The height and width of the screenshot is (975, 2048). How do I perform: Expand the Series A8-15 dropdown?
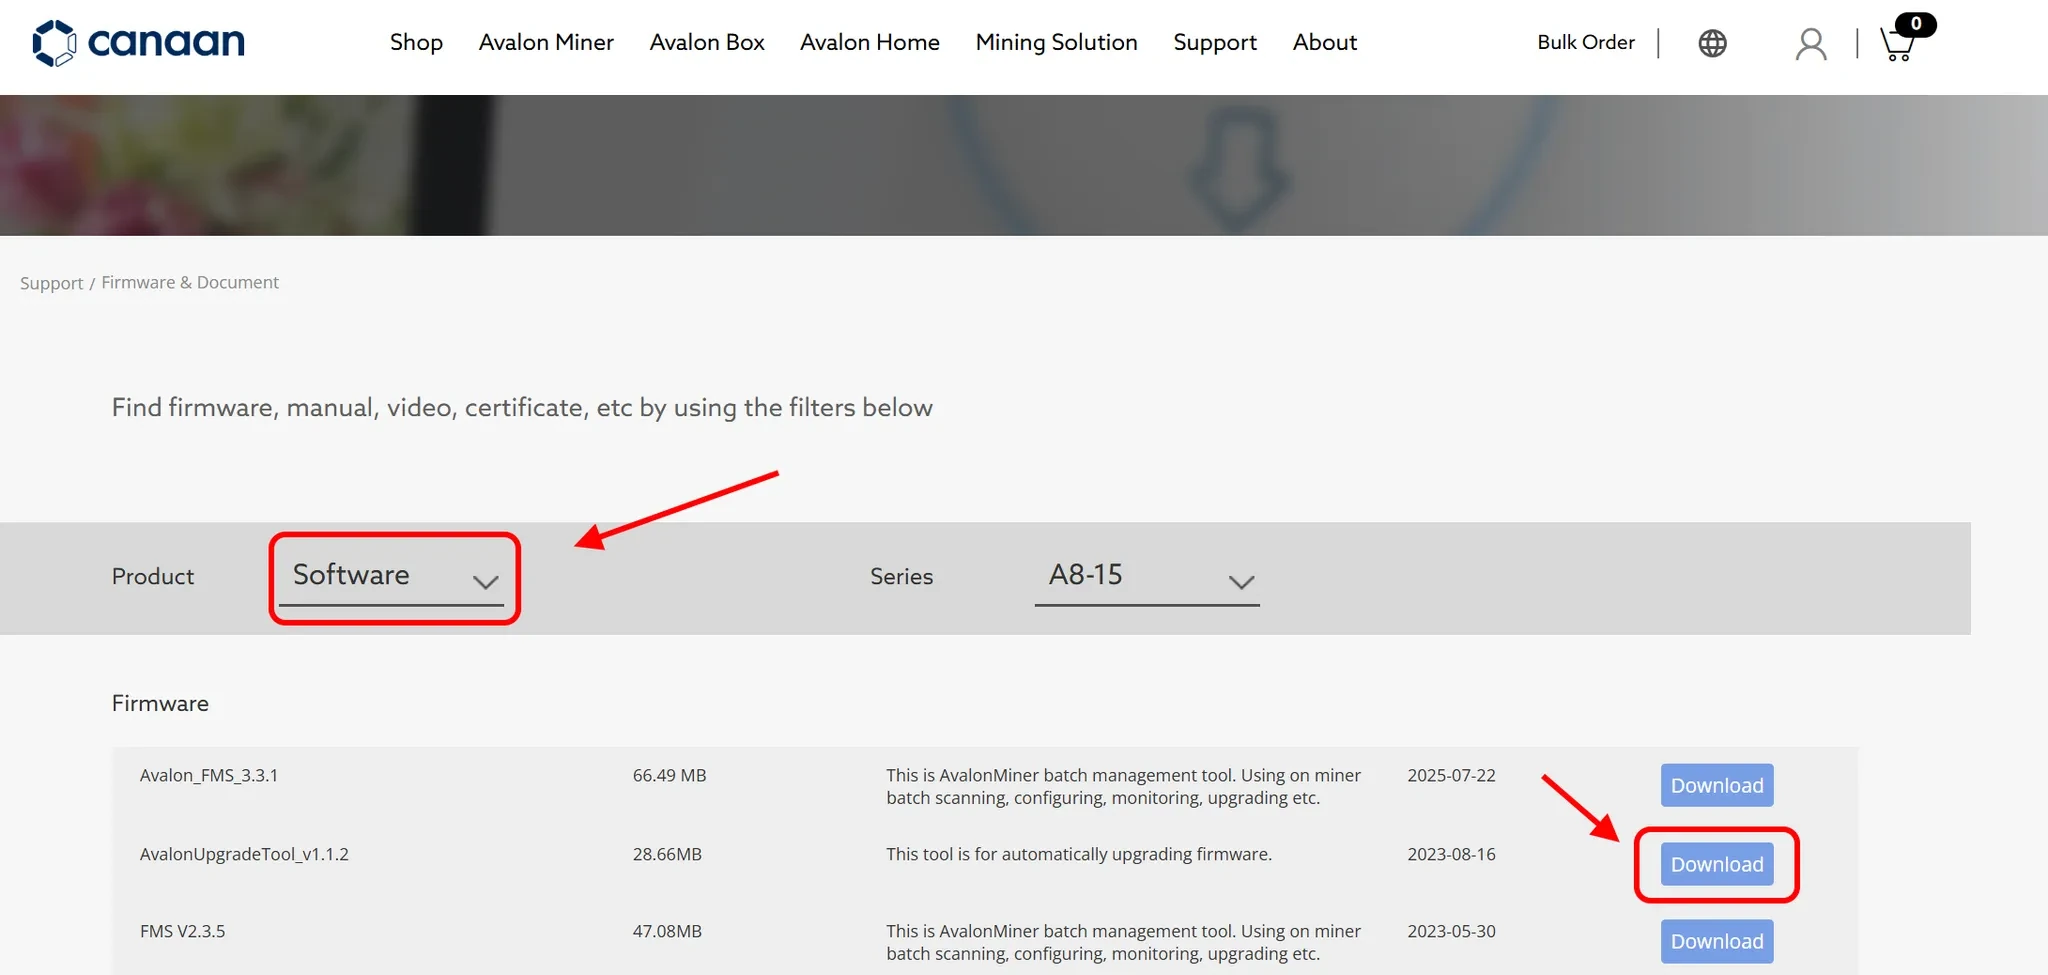pos(1147,577)
